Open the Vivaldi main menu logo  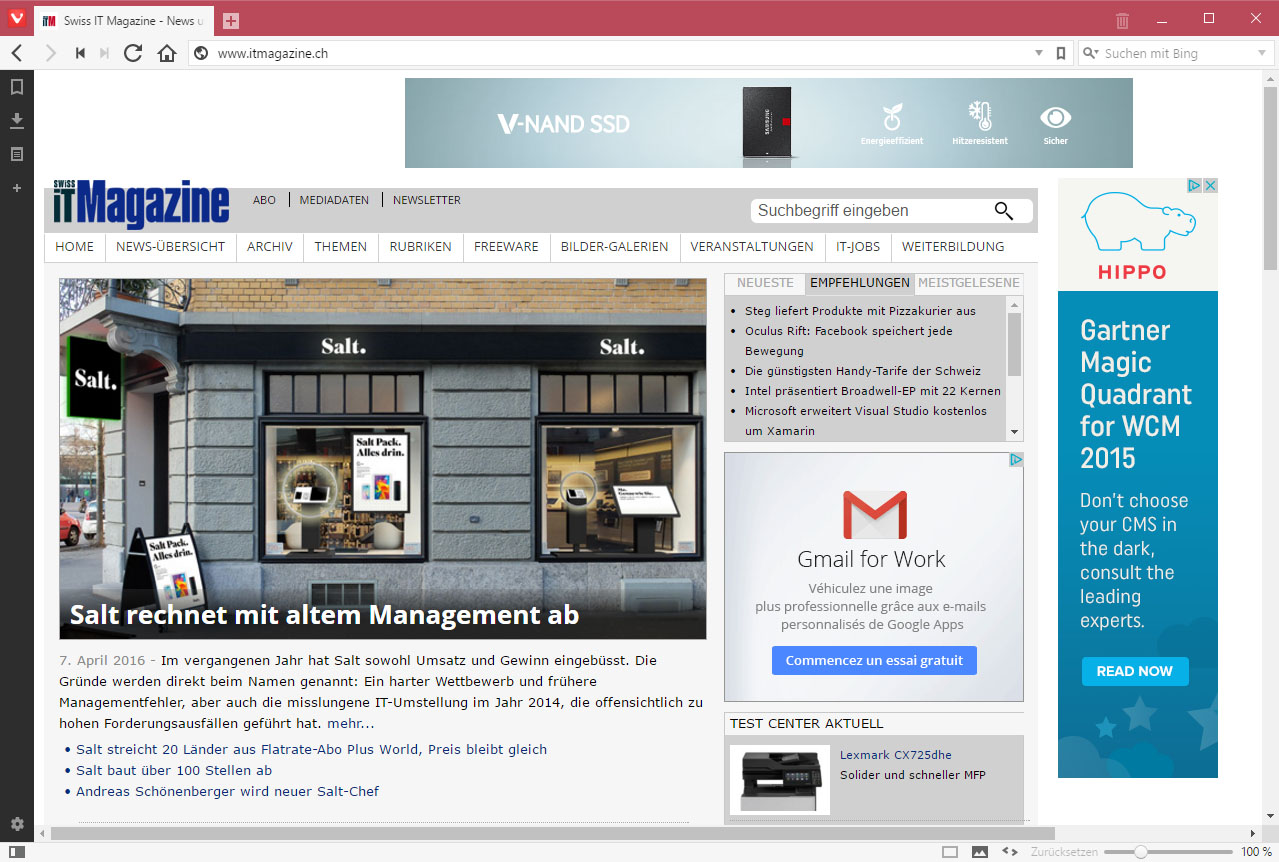[17, 19]
